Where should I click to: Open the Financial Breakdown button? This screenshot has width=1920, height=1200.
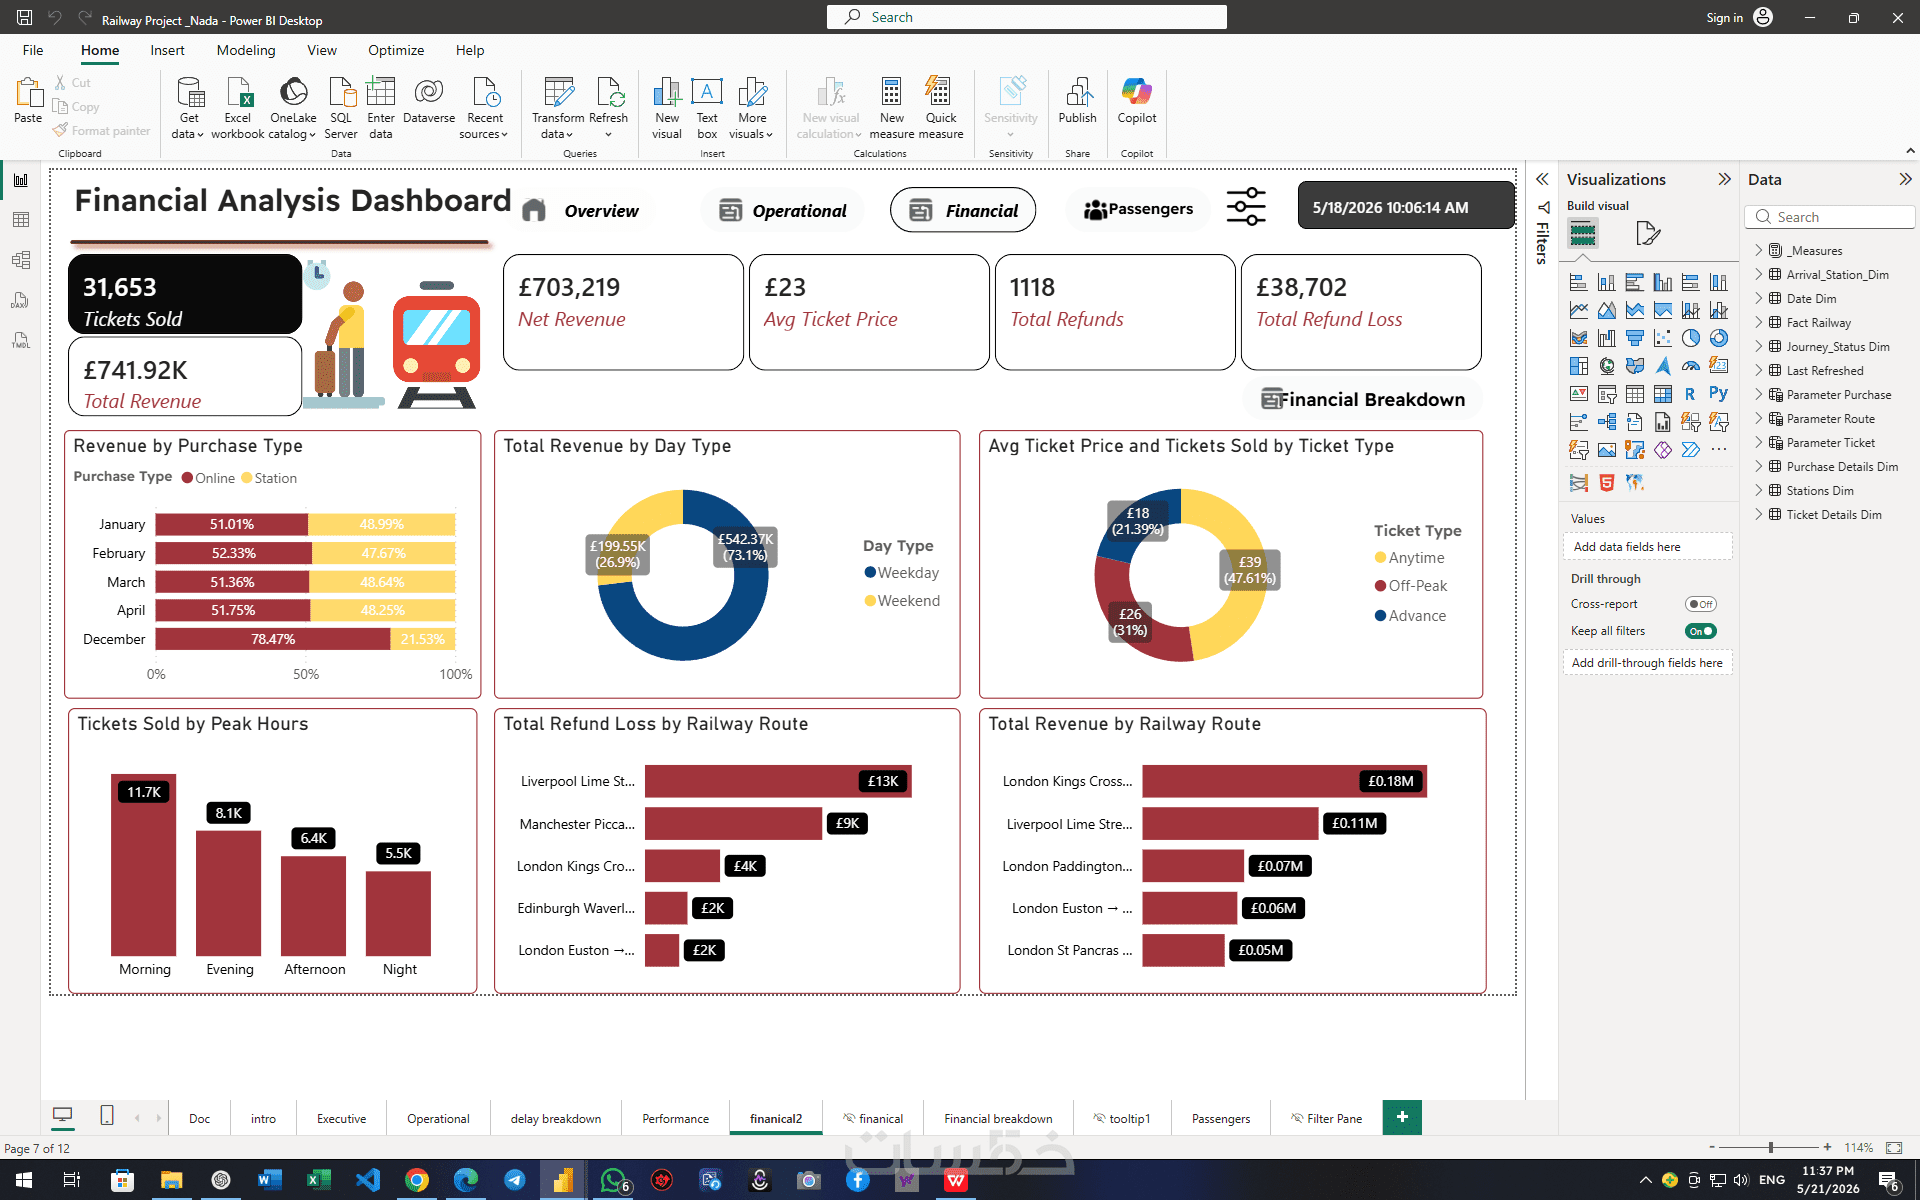[x=1363, y=399]
